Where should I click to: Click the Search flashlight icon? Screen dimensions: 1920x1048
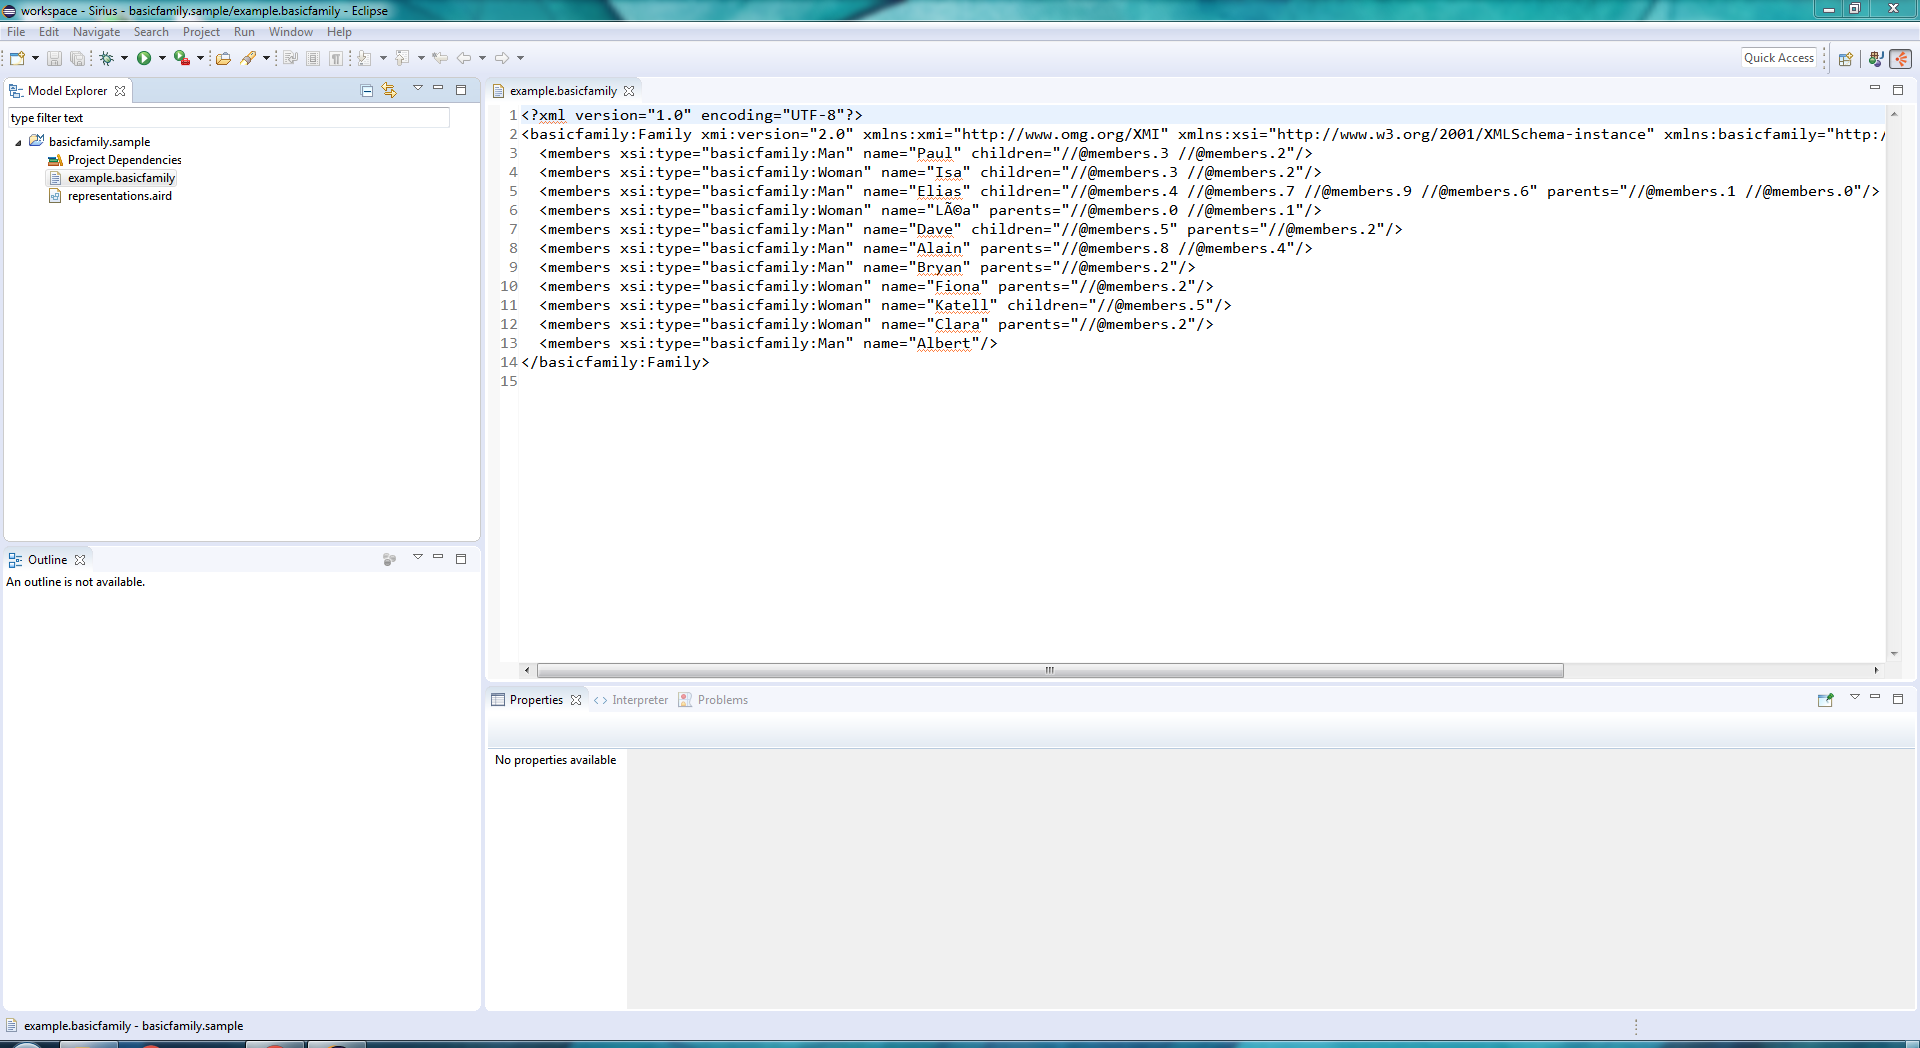(248, 58)
